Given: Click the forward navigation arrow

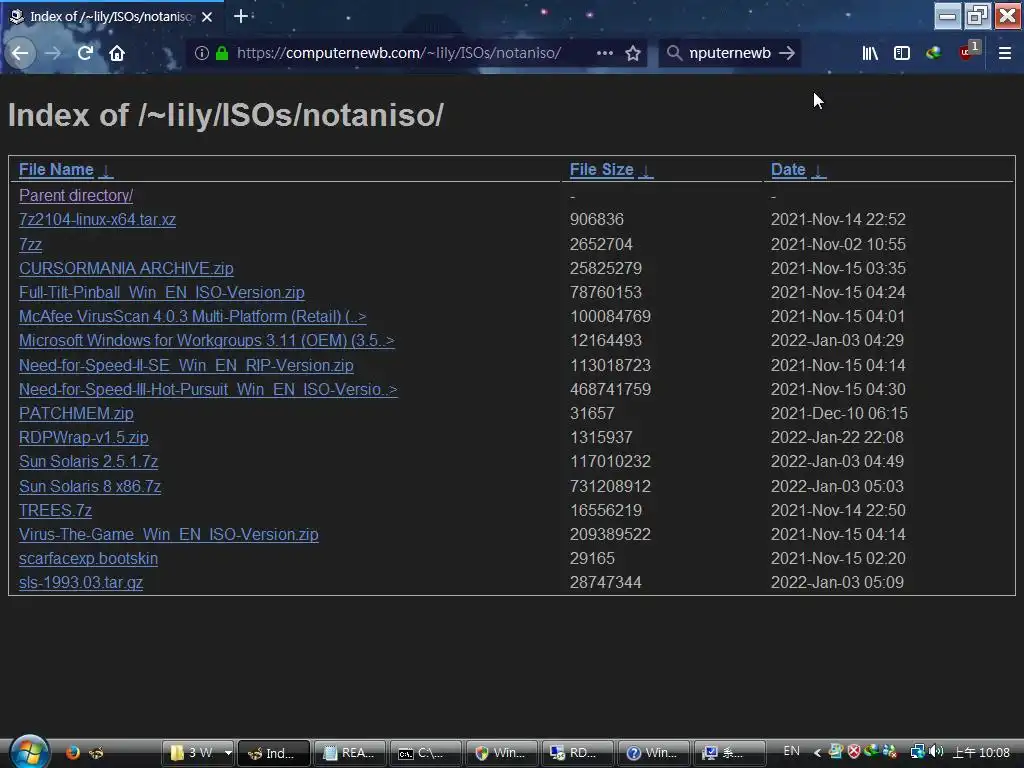Looking at the screenshot, I should click(x=53, y=53).
